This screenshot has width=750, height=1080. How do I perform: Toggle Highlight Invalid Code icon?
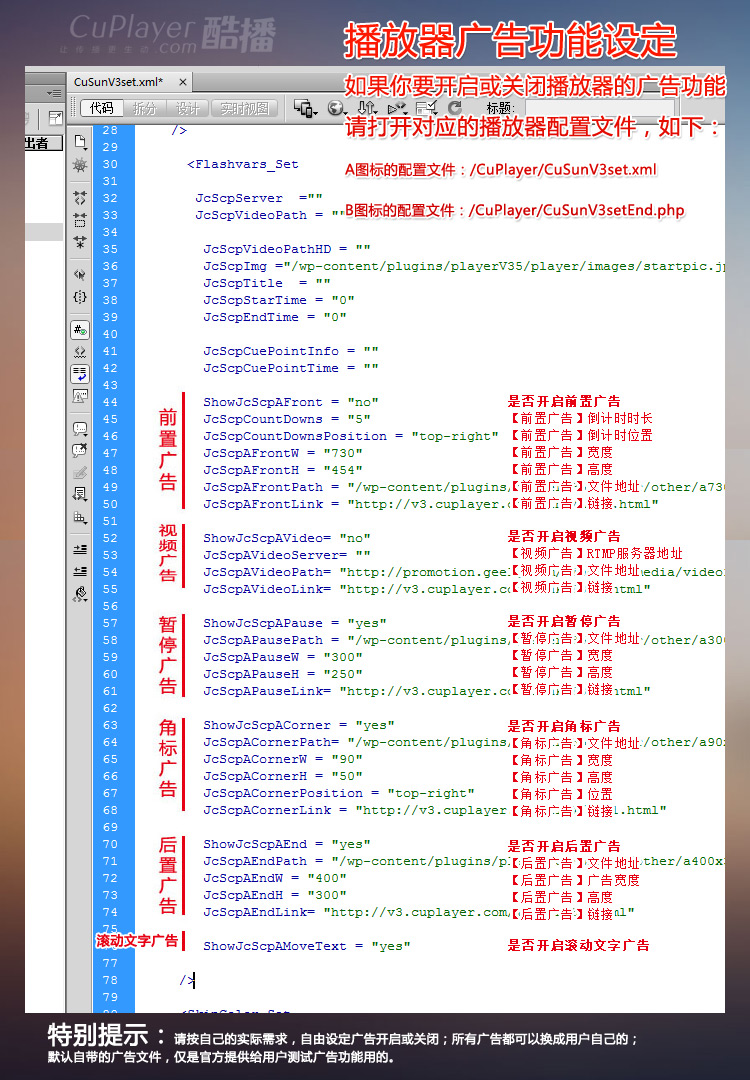coord(80,352)
